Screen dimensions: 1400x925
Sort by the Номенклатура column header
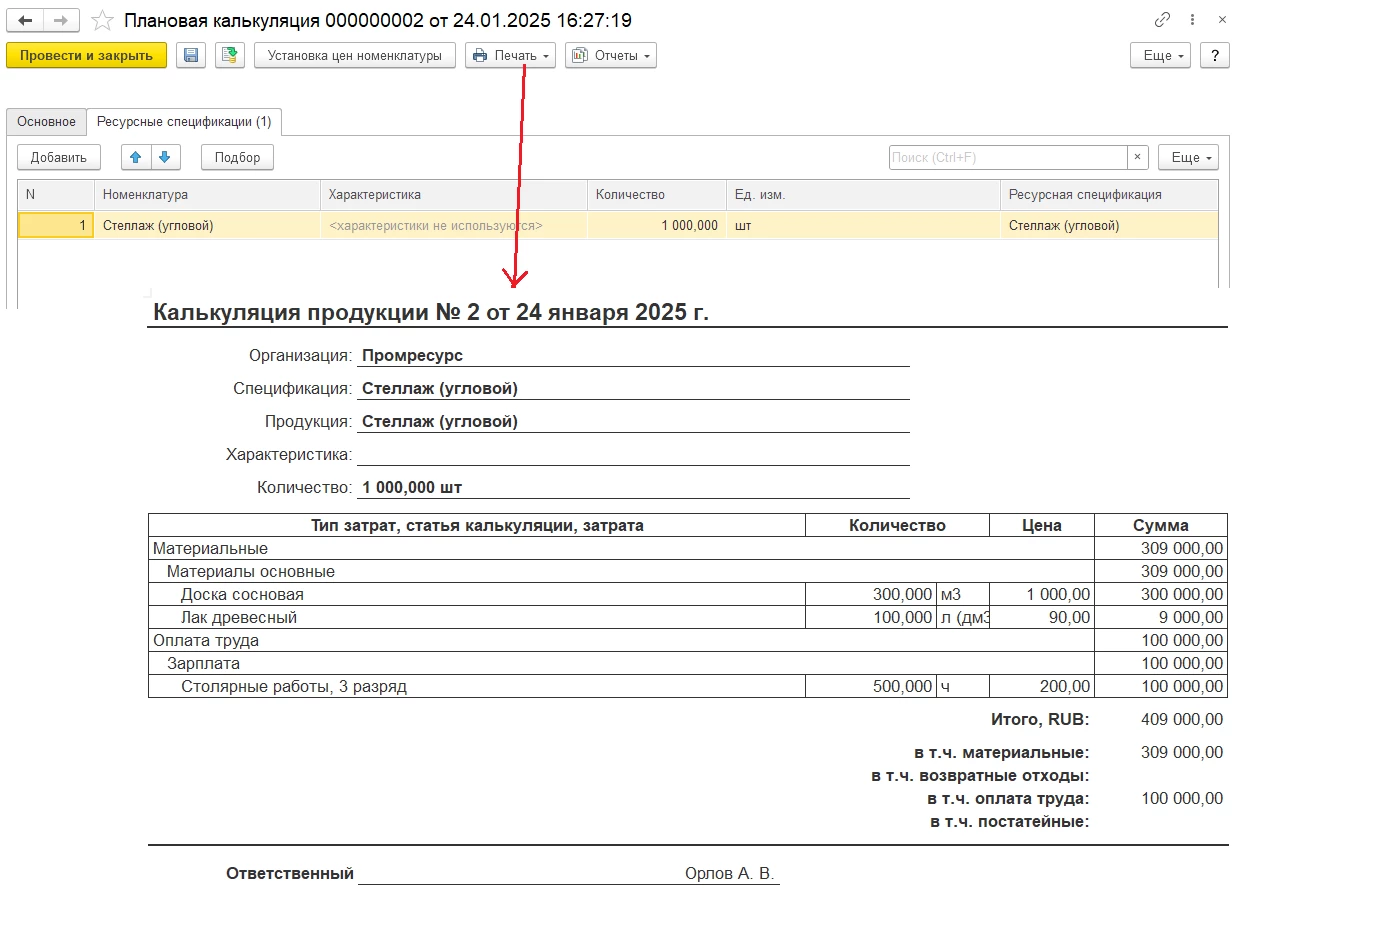[x=207, y=195]
